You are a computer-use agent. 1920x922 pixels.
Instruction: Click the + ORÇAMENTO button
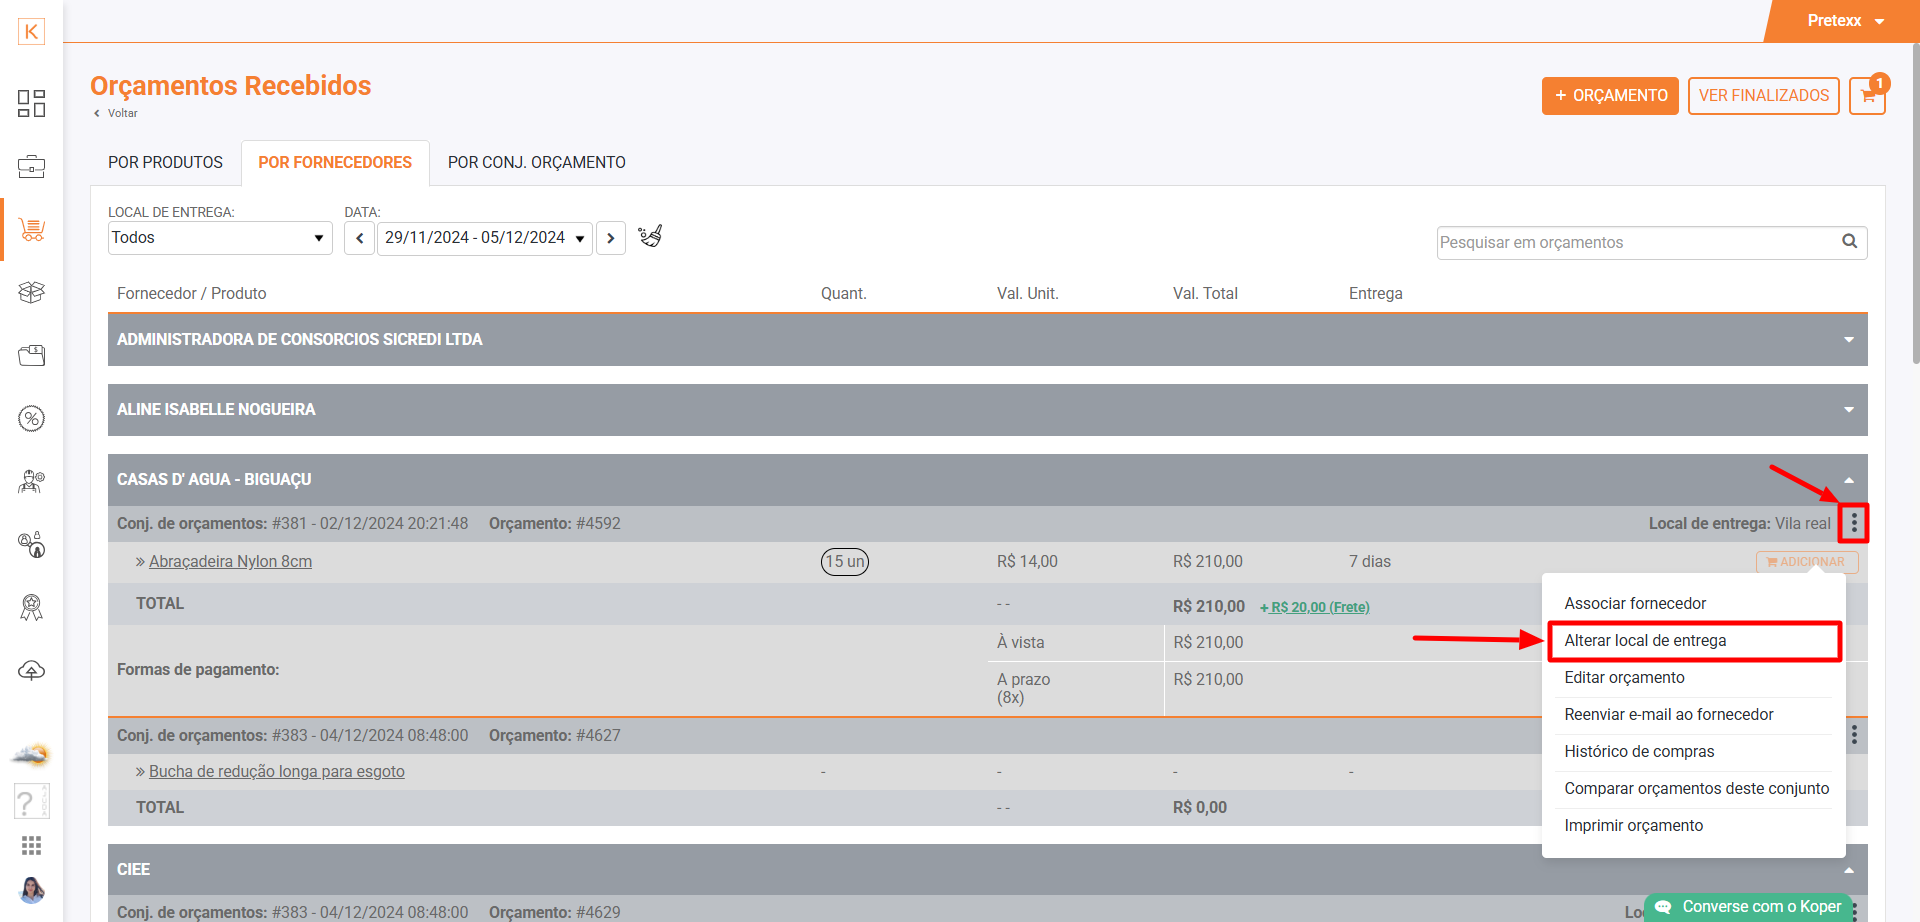[x=1609, y=96]
